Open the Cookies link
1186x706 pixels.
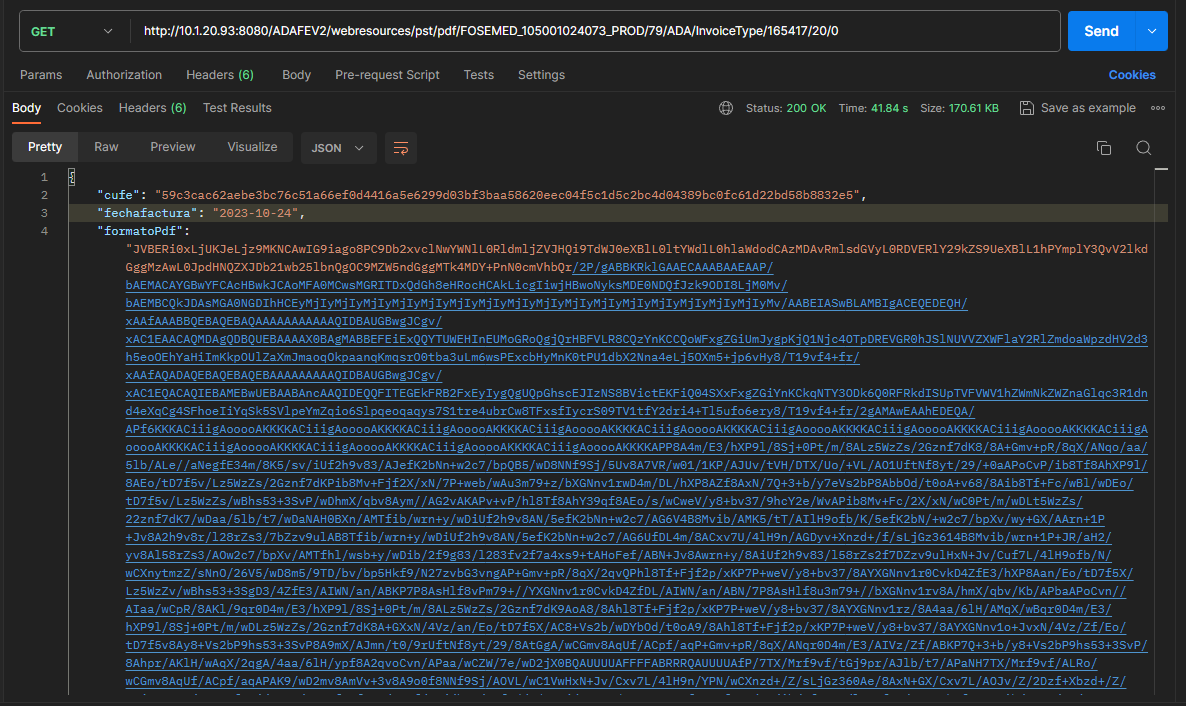coord(1132,75)
